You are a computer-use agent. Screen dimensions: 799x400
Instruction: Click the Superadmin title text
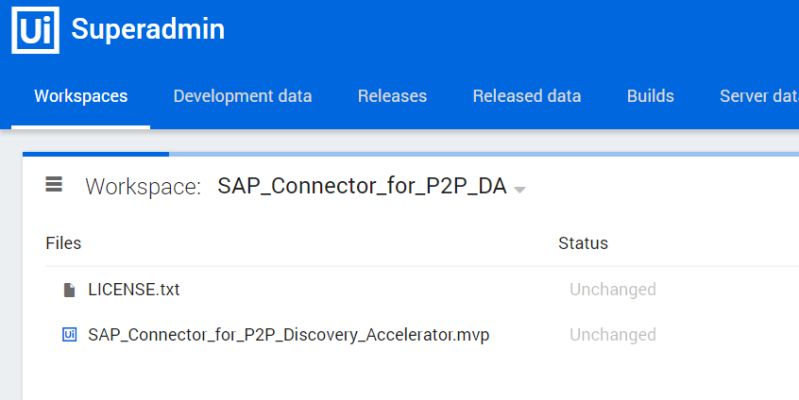pyautogui.click(x=147, y=30)
